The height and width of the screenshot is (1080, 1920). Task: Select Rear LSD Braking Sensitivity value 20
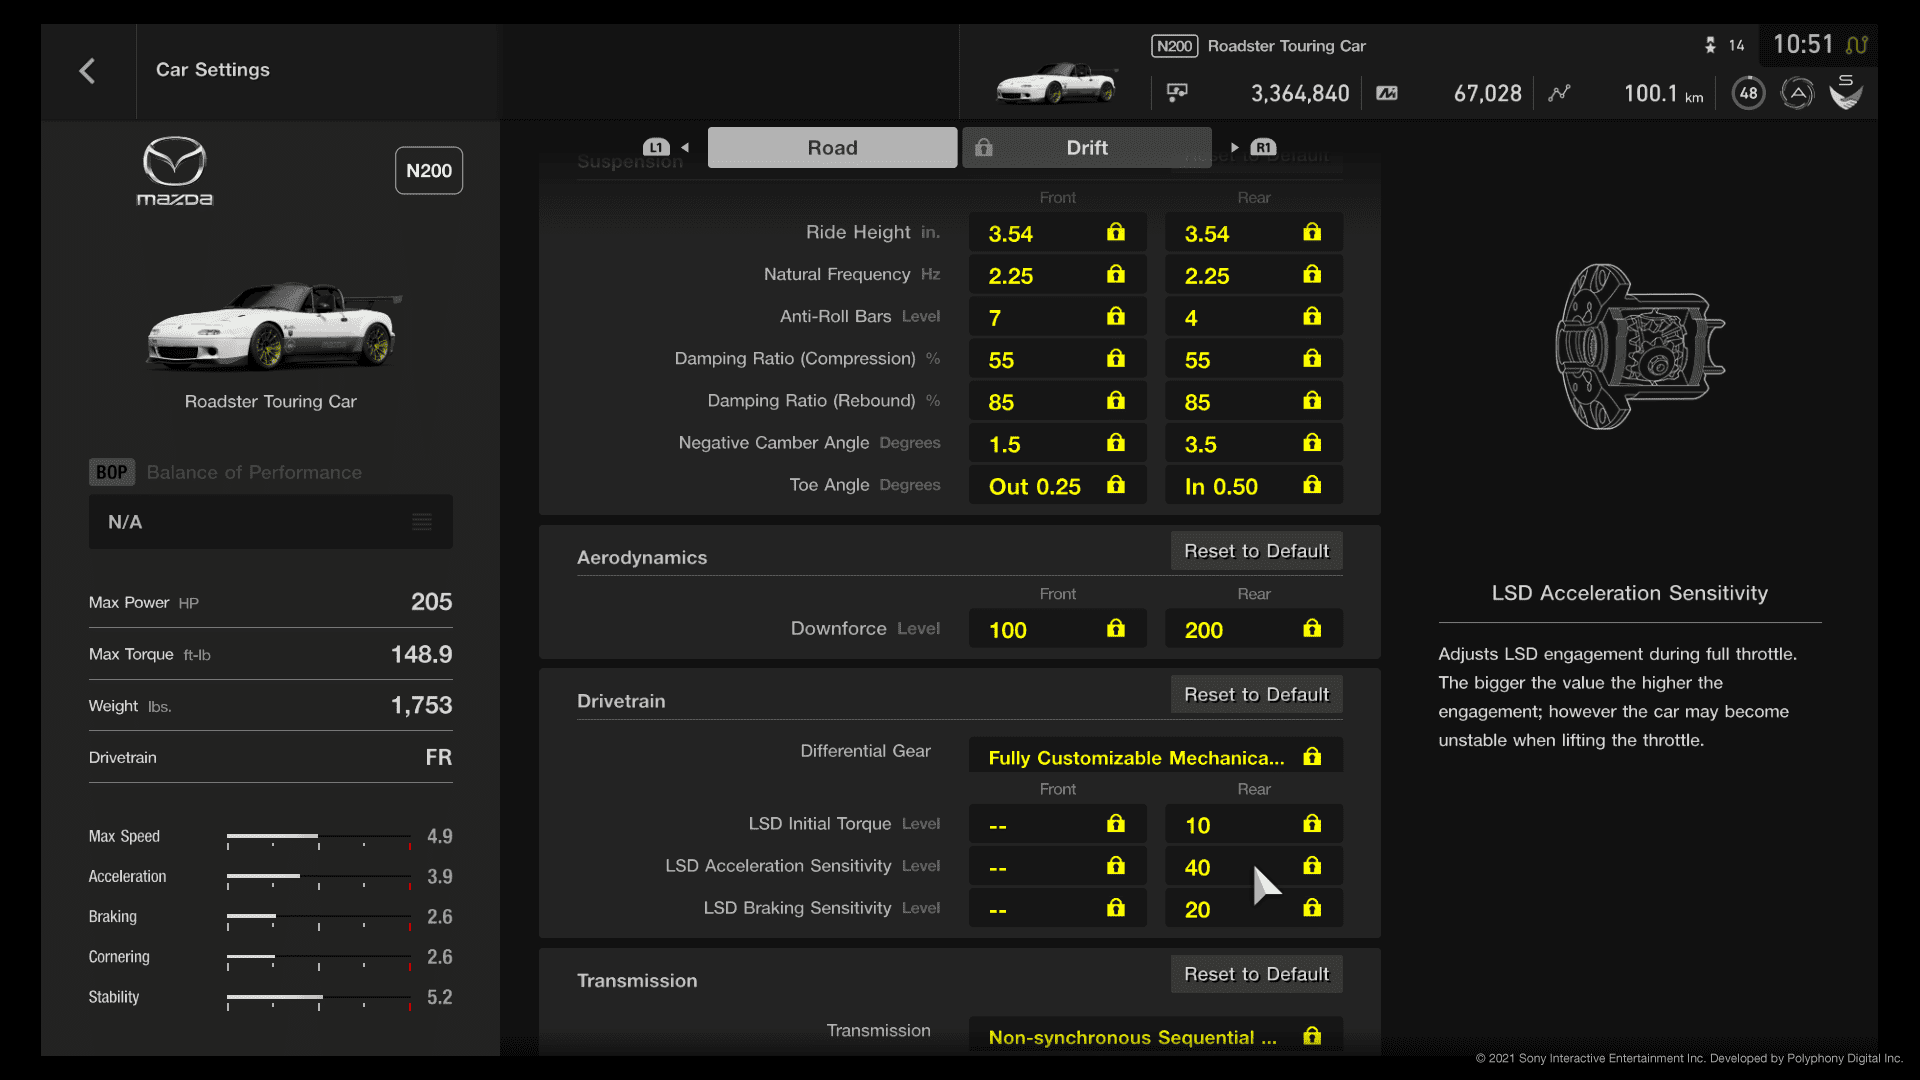pos(1198,909)
